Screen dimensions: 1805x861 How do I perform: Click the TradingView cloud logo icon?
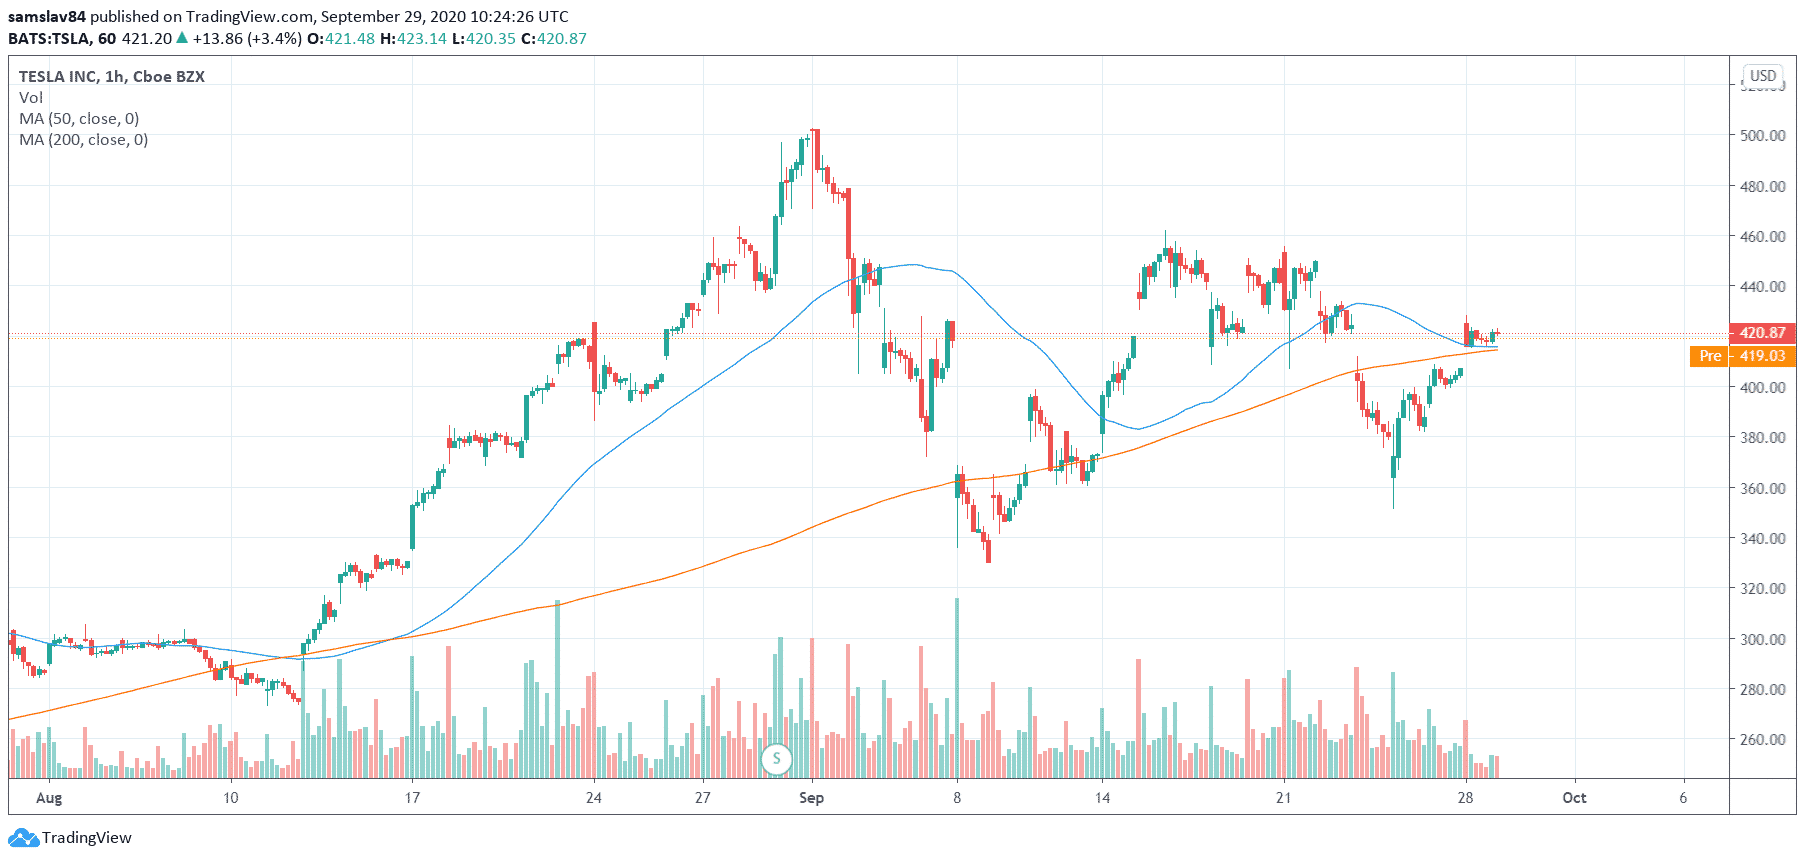pyautogui.click(x=23, y=838)
